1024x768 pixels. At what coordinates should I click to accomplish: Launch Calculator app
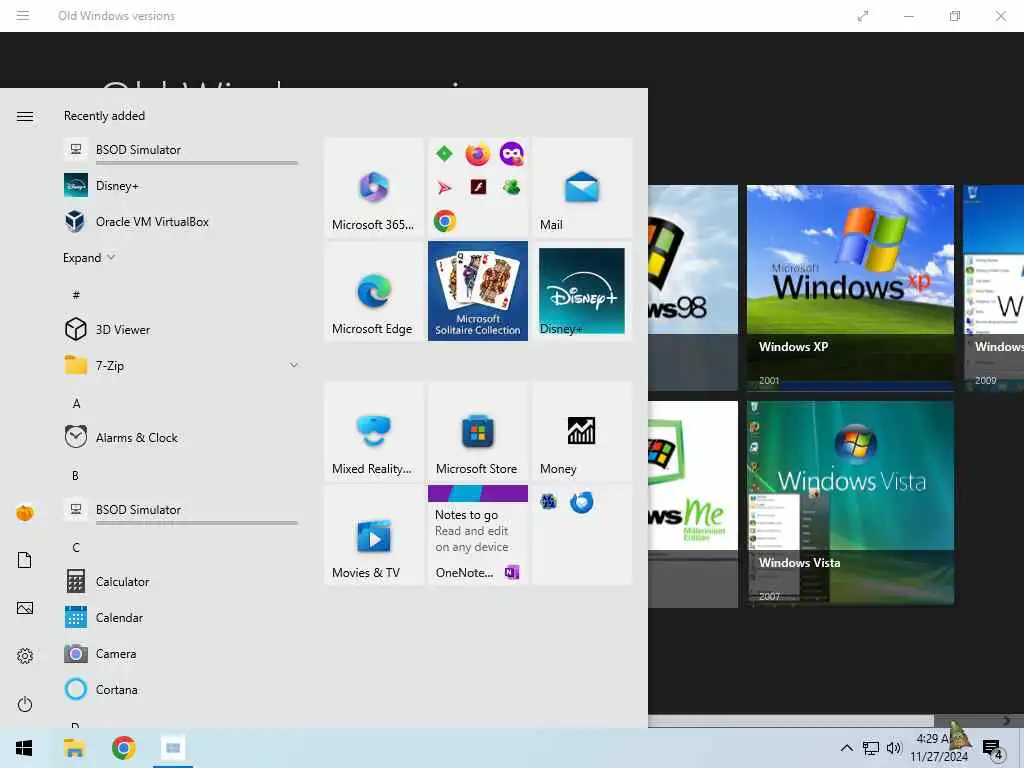coord(181,581)
